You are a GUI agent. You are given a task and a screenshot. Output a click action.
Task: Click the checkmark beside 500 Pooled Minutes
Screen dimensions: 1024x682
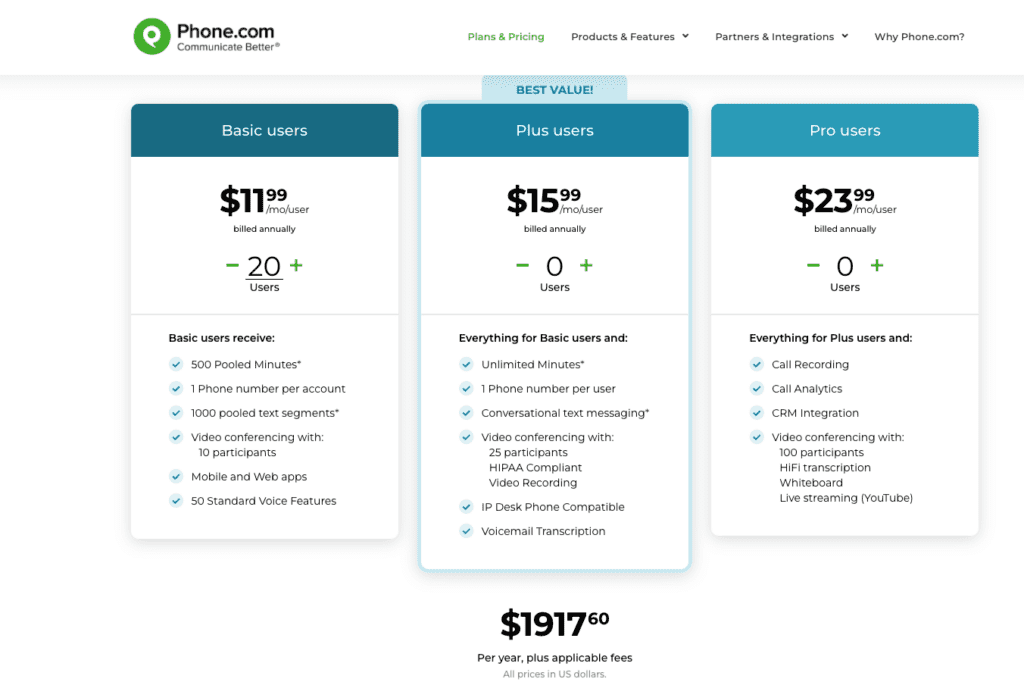(177, 364)
